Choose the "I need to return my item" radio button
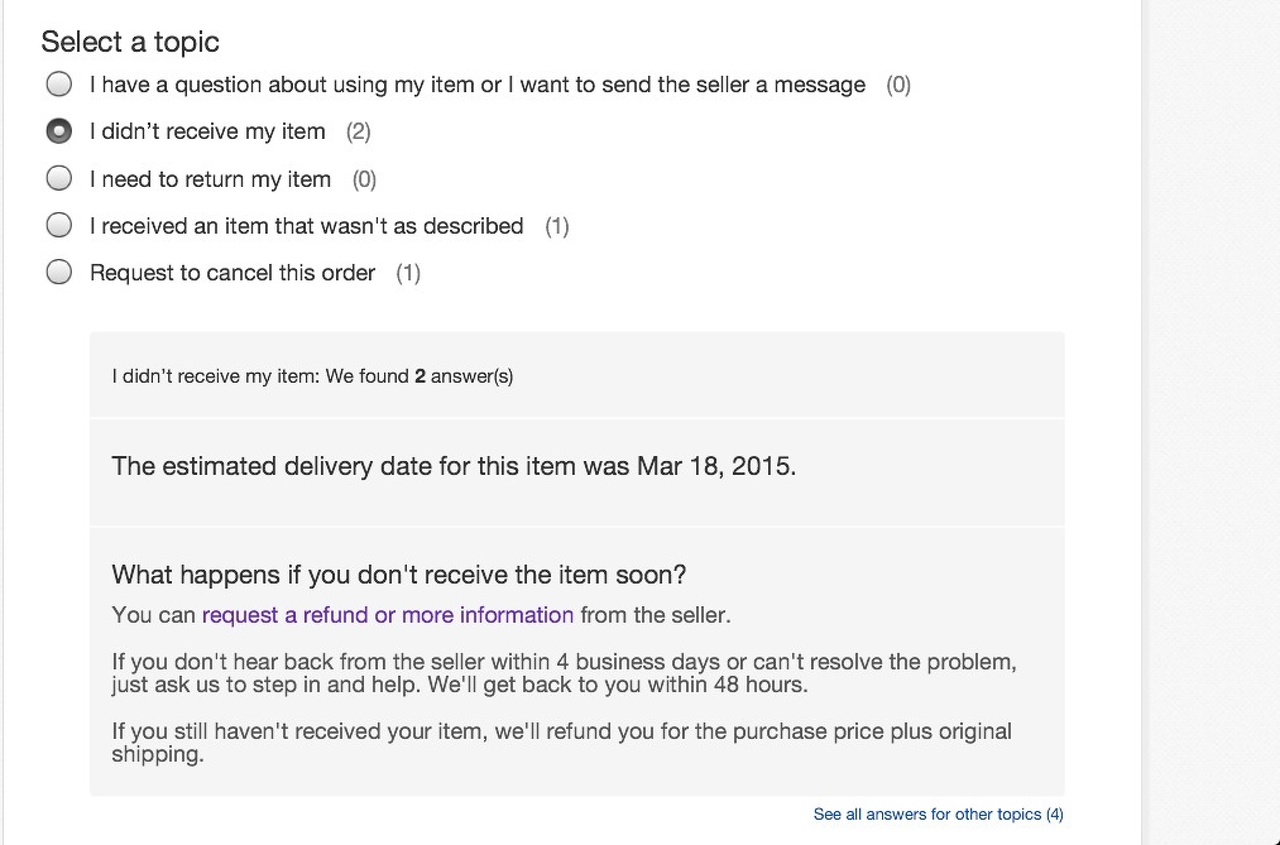The height and width of the screenshot is (845, 1280). (x=59, y=178)
